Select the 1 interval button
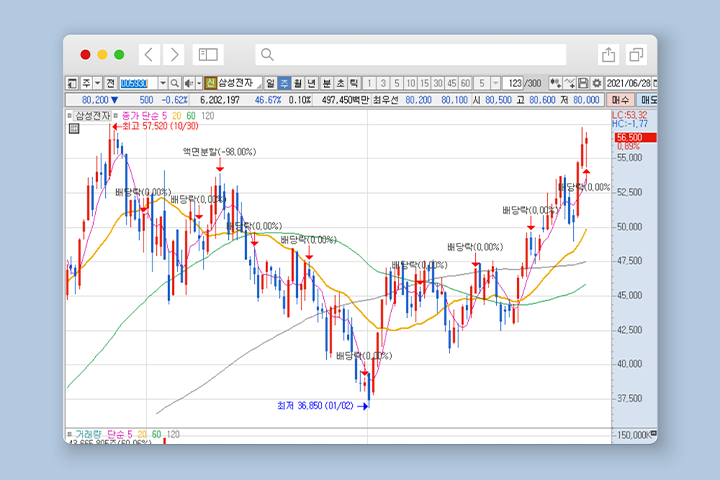 pos(369,83)
